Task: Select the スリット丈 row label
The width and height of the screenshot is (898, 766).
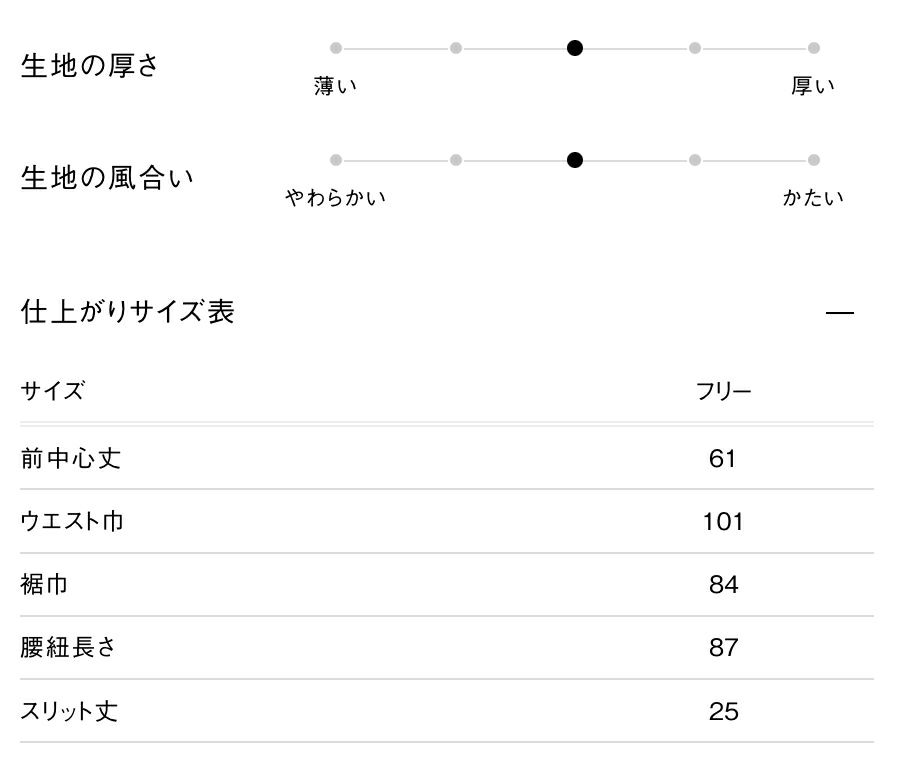Action: [x=69, y=712]
